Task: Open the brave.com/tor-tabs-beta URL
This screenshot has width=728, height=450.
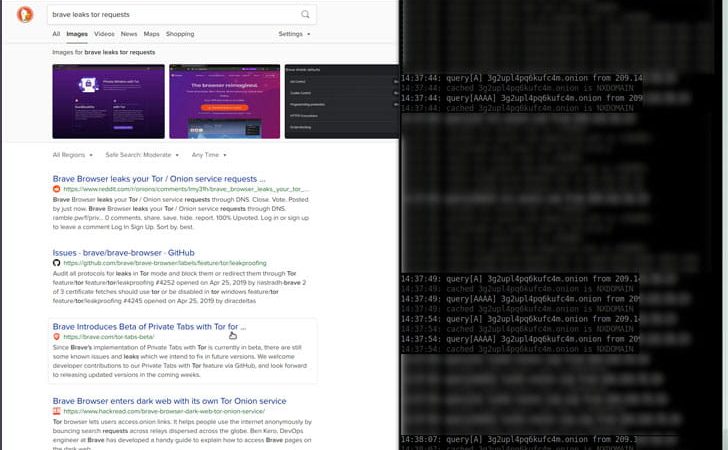Action: coord(109,337)
